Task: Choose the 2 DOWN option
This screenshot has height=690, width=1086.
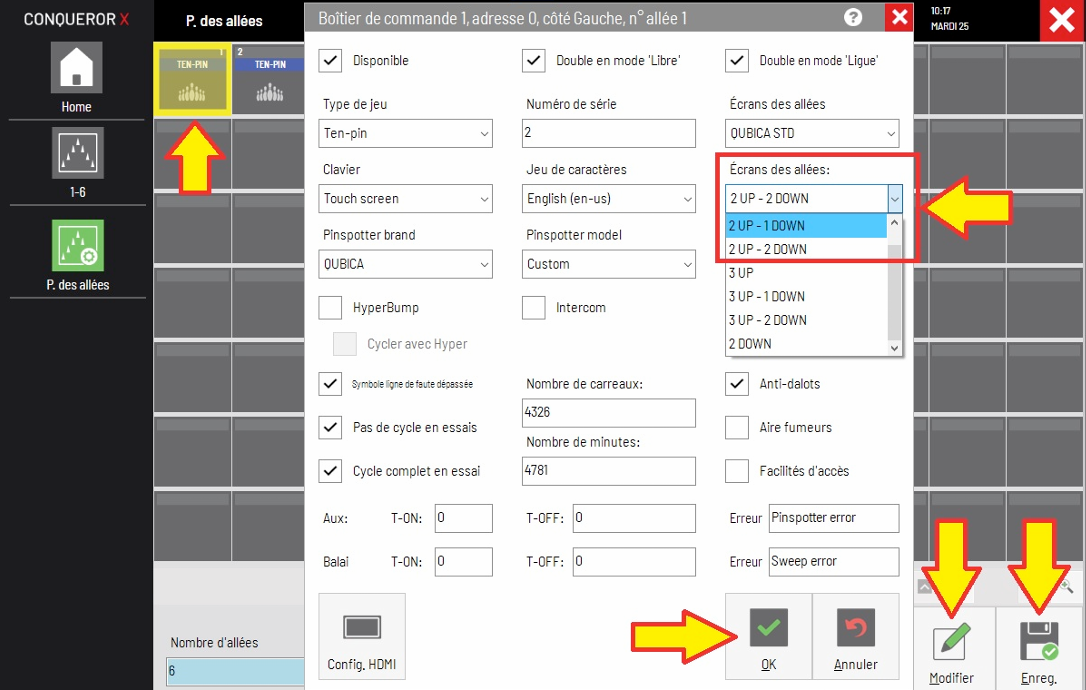Action: tap(806, 344)
